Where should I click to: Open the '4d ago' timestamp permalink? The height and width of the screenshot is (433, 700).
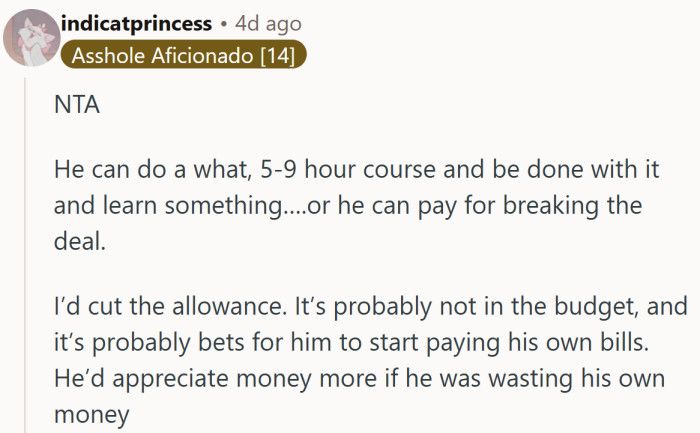pyautogui.click(x=267, y=22)
